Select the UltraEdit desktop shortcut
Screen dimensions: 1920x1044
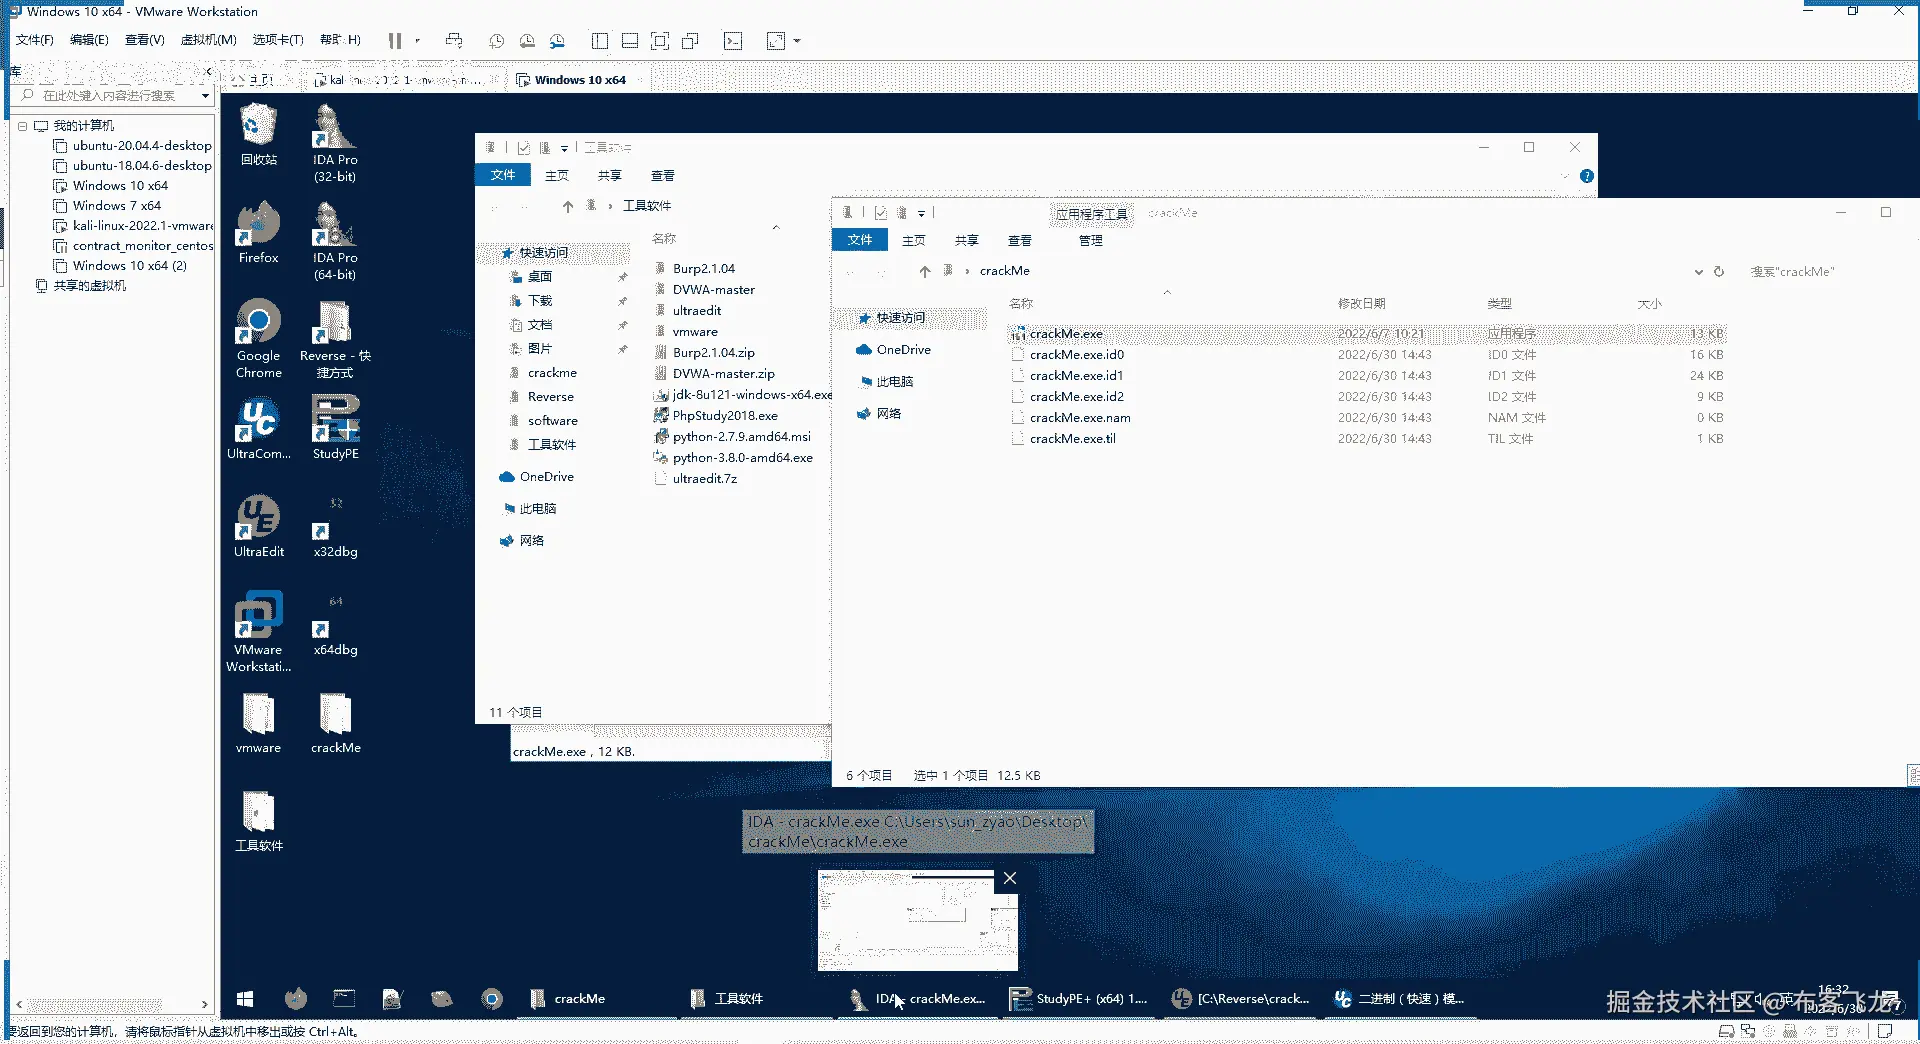(x=259, y=526)
